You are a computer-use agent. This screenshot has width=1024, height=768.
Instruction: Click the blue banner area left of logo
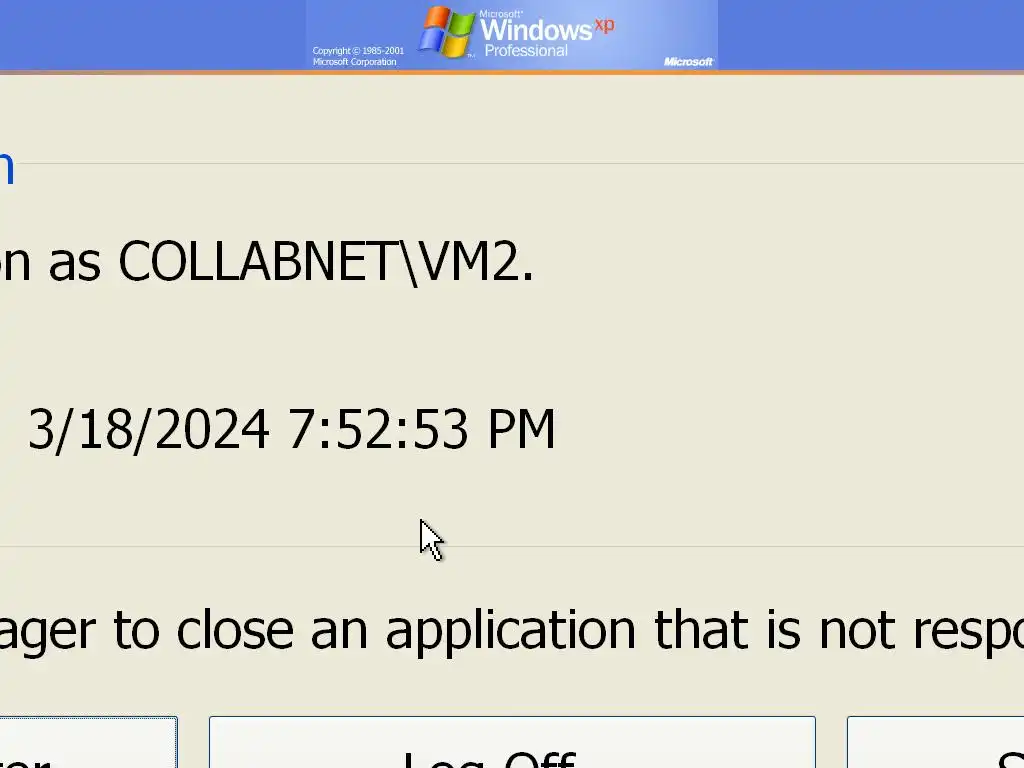tap(153, 35)
